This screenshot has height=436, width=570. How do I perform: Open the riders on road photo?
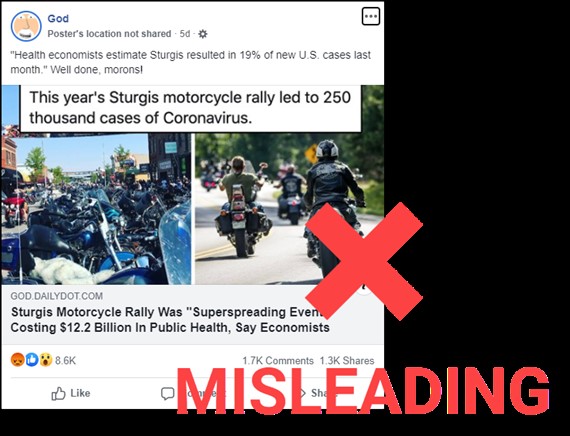(289, 209)
